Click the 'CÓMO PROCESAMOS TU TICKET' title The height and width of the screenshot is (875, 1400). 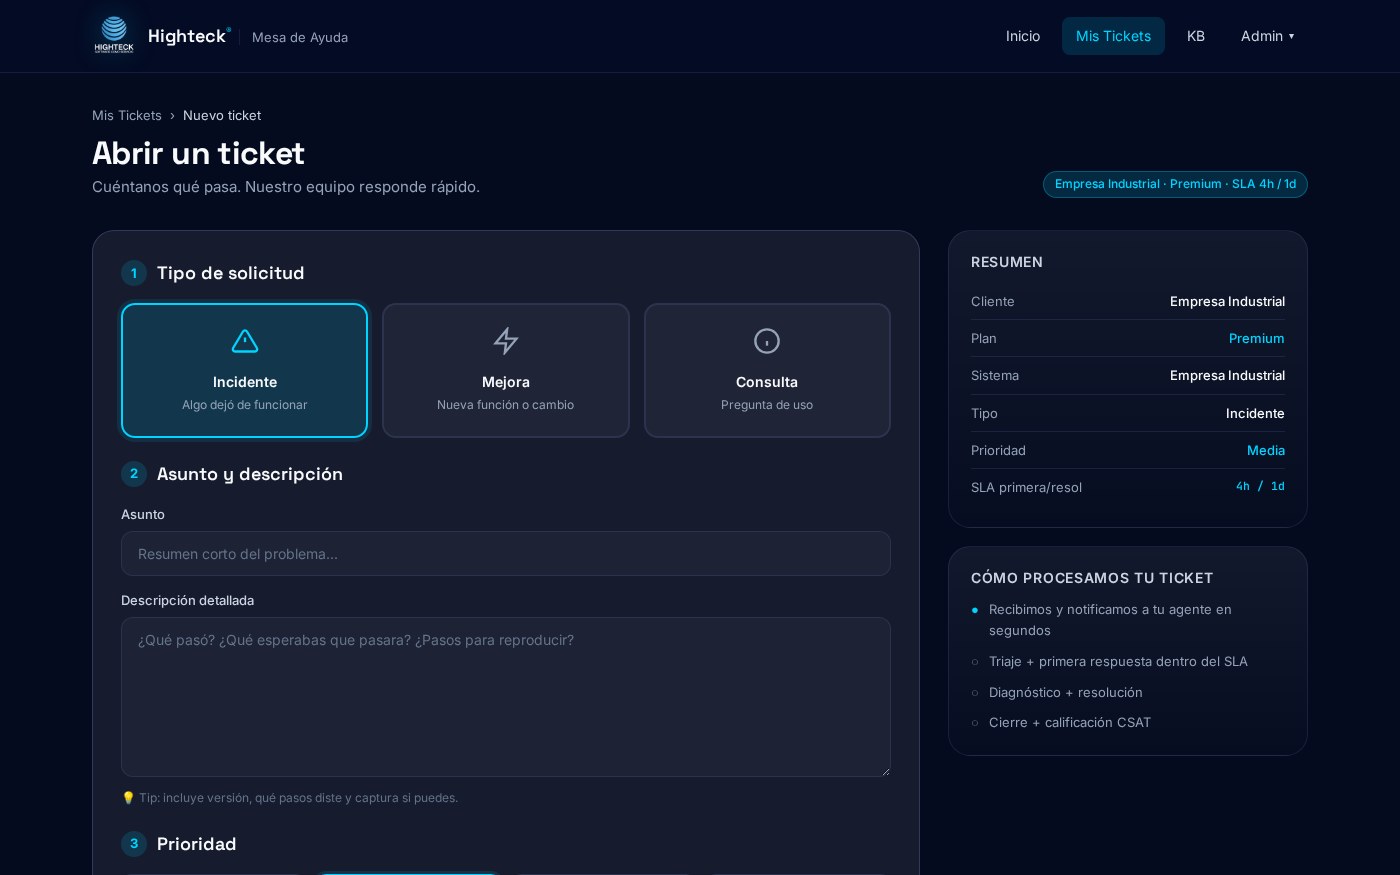click(x=1092, y=578)
